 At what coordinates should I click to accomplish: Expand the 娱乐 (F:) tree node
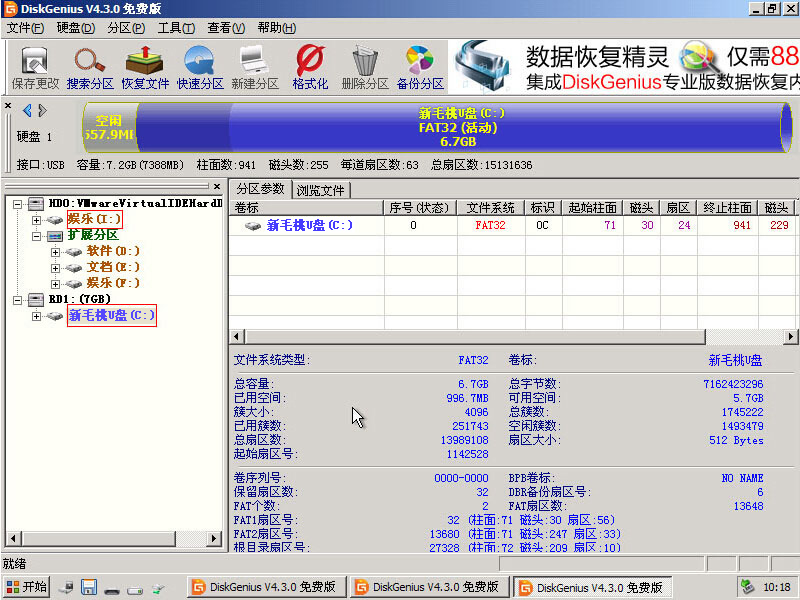point(55,284)
